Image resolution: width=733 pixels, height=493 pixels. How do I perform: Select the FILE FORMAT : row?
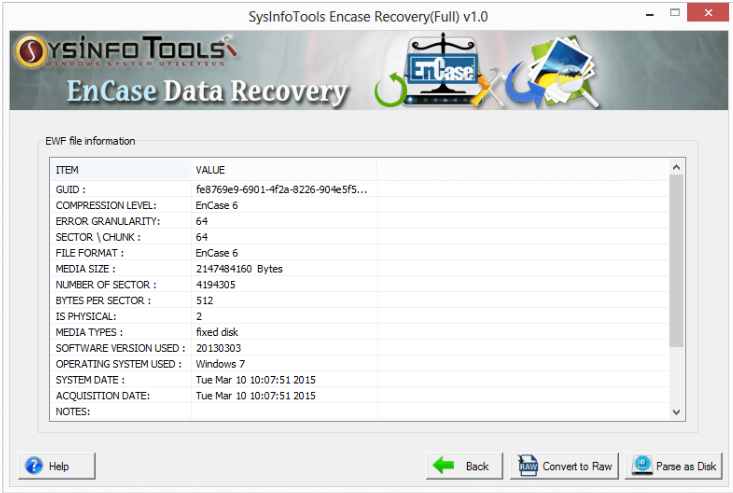point(359,253)
